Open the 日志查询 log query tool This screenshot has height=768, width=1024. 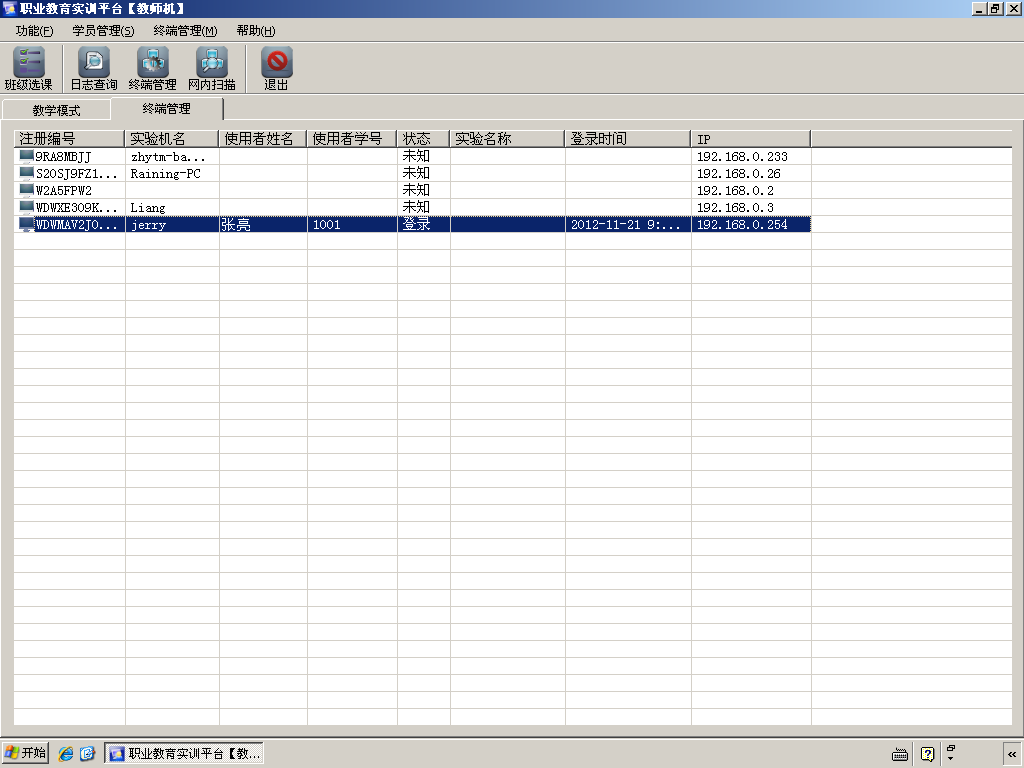pyautogui.click(x=93, y=68)
